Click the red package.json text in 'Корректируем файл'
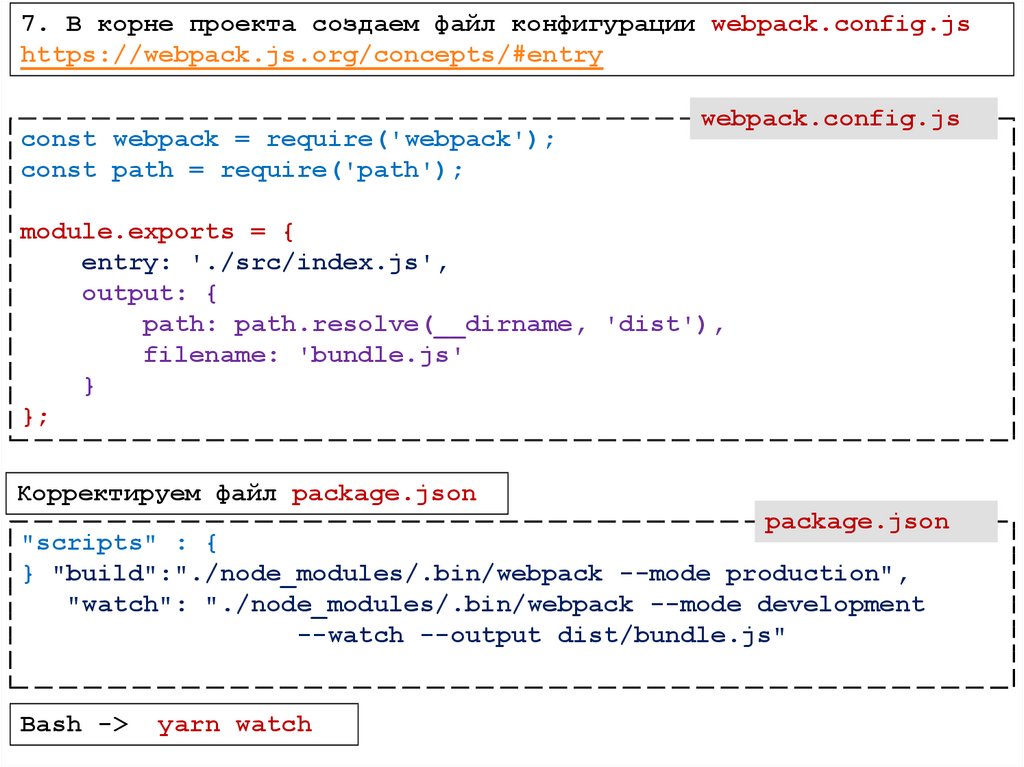 pos(384,493)
